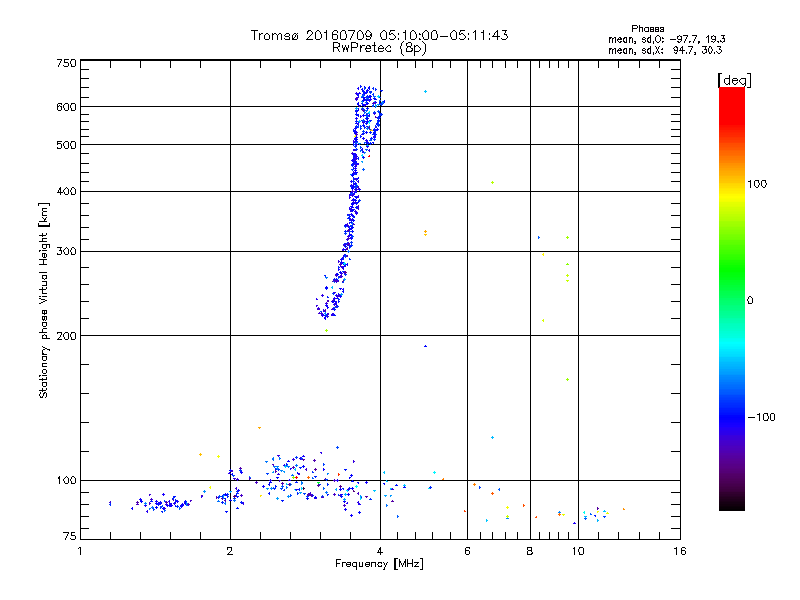Click the dense blue F-layer trace cluster
The image size is (800, 600).
click(352, 204)
